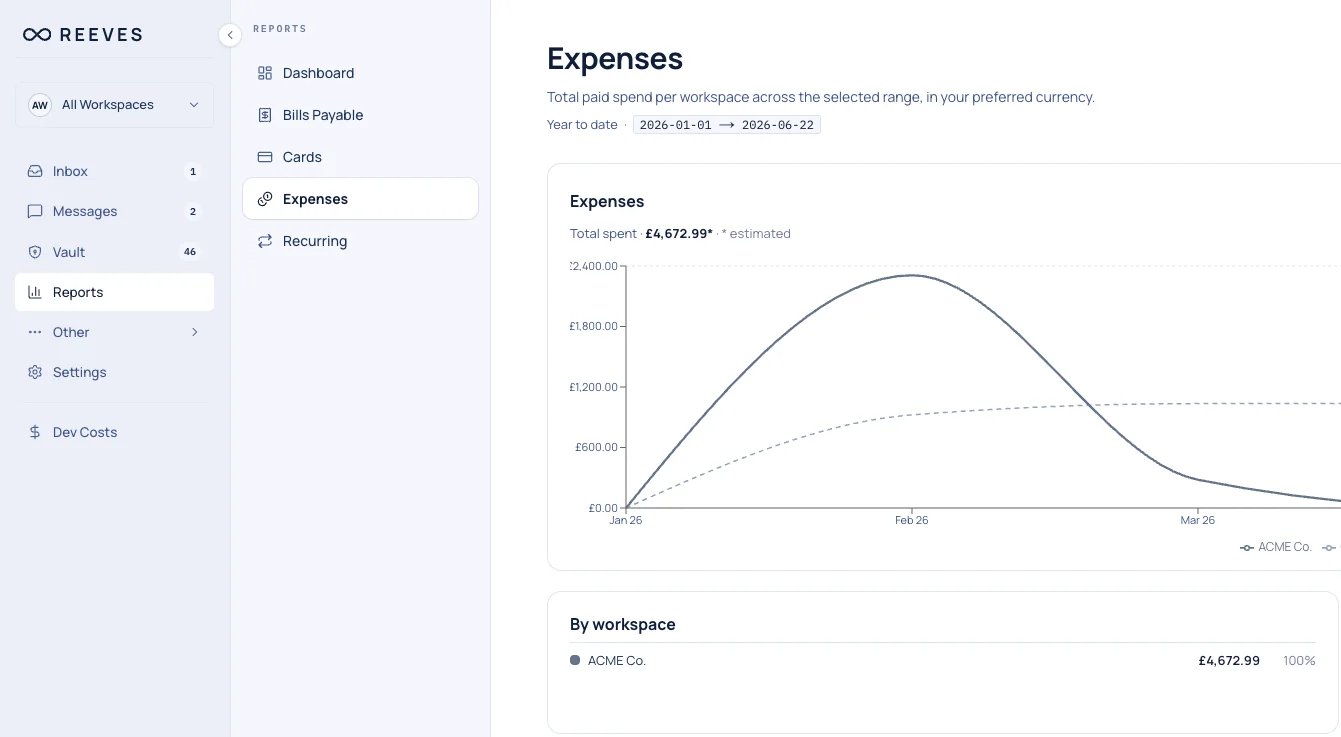Click the £4,672.99 workspace amount
Viewport: 1341px width, 737px height.
coord(1229,661)
